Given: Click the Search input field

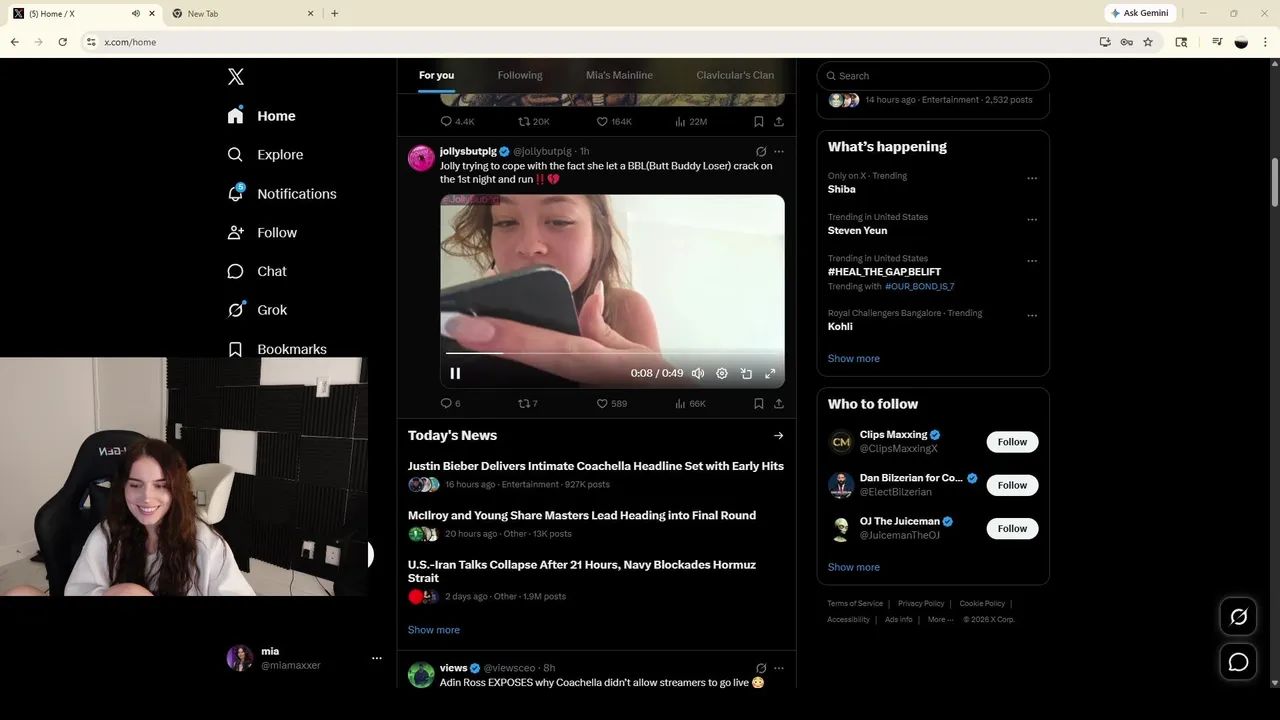Looking at the screenshot, I should [933, 76].
